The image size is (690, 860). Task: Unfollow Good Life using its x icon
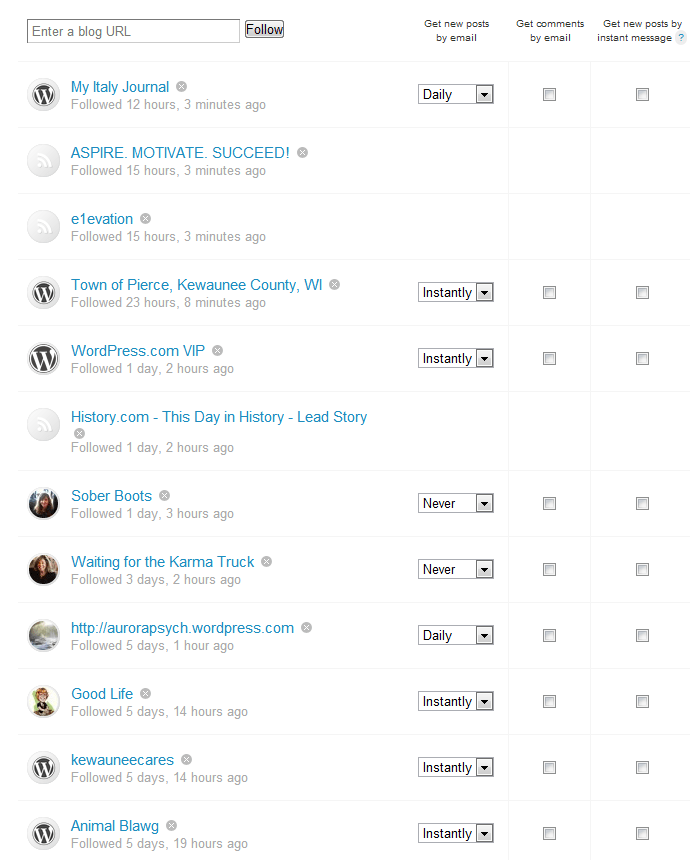145,694
